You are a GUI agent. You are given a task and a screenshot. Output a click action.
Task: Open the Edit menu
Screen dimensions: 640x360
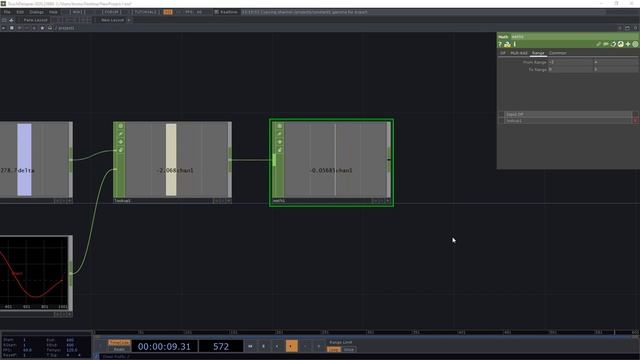pos(20,12)
